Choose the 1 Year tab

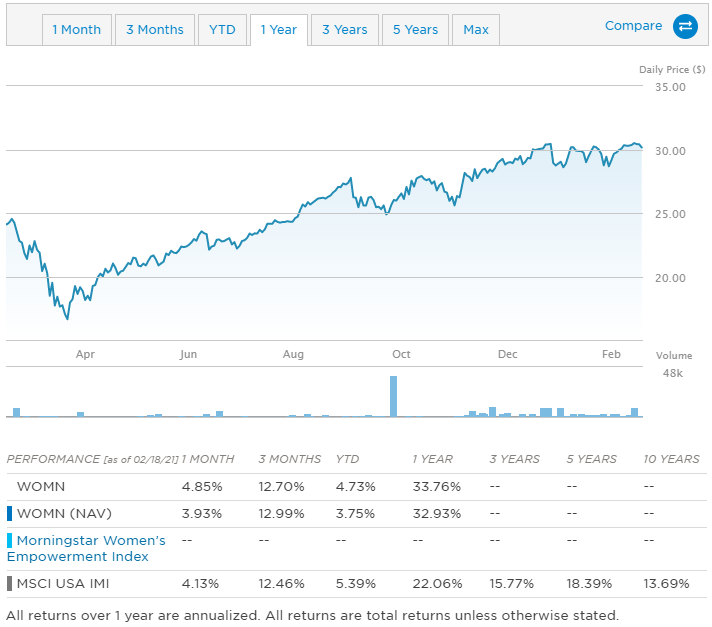pyautogui.click(x=278, y=30)
